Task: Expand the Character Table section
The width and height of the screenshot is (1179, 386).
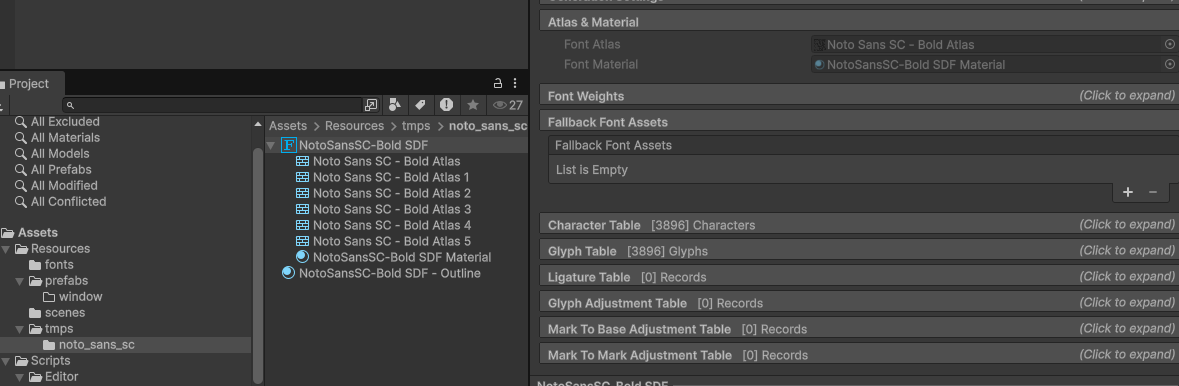Action: point(859,225)
